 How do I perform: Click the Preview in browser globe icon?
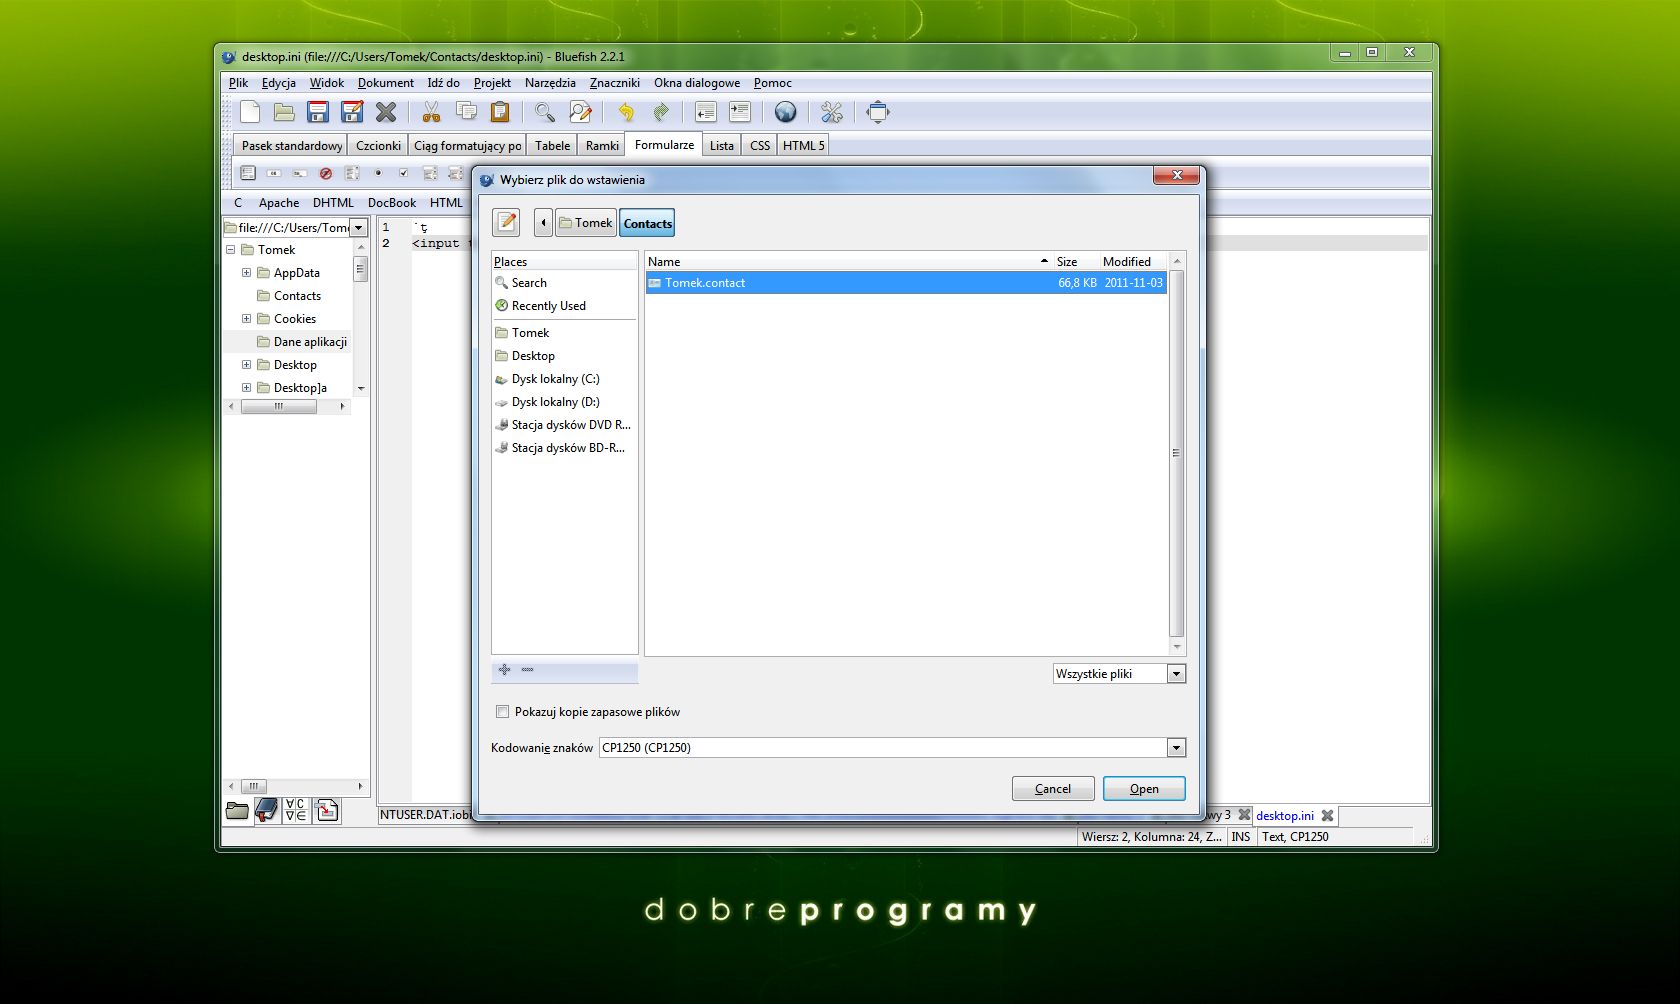pos(786,112)
